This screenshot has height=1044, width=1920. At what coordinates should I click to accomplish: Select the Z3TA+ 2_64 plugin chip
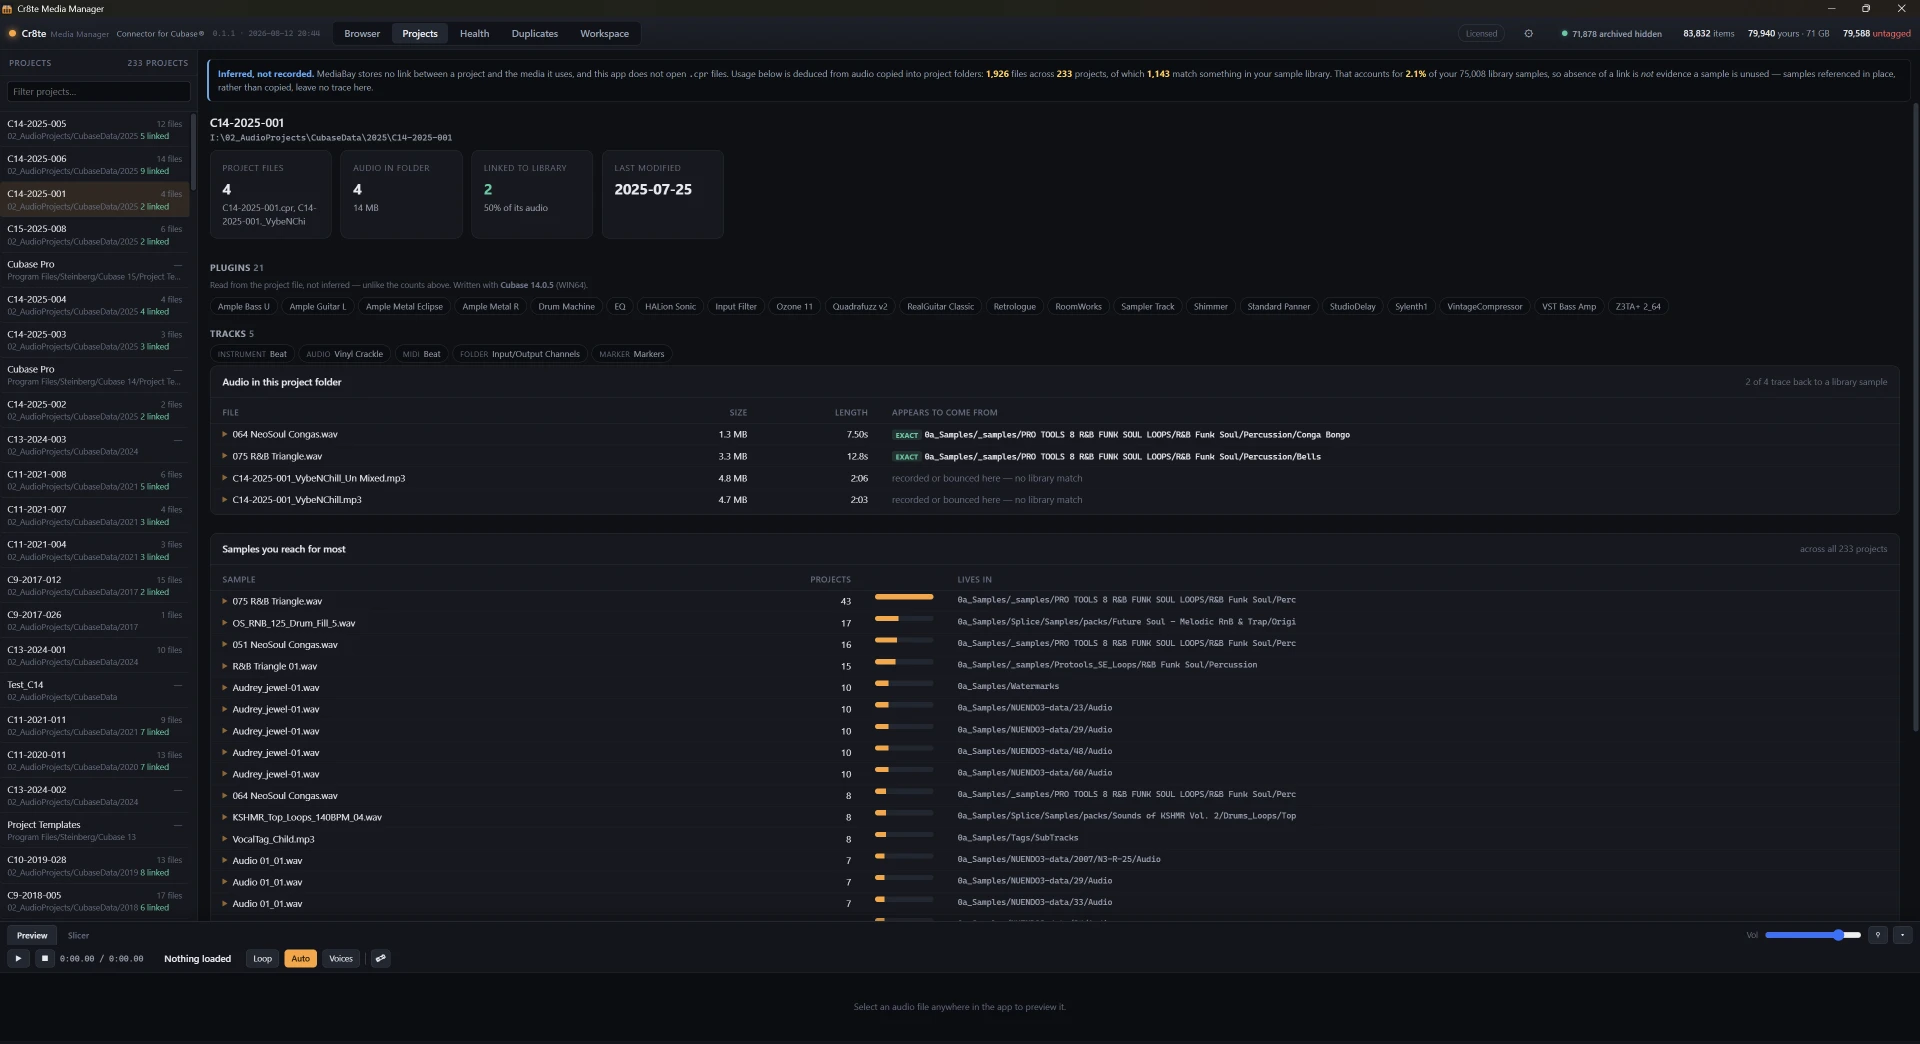coord(1638,306)
